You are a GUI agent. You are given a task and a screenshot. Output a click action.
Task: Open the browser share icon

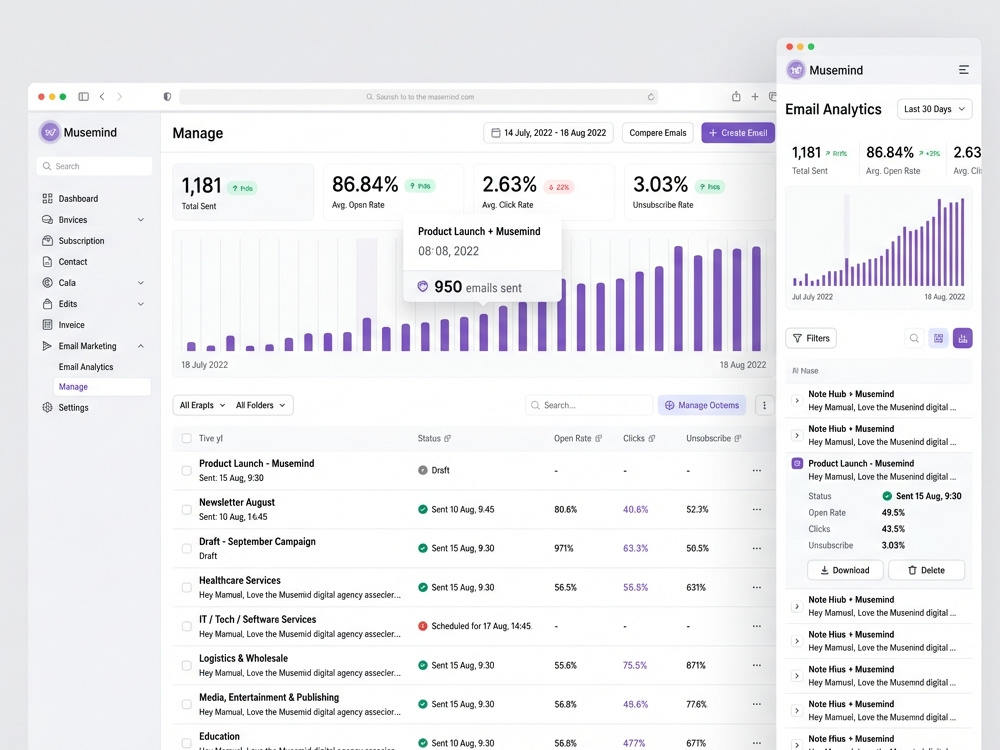[736, 96]
